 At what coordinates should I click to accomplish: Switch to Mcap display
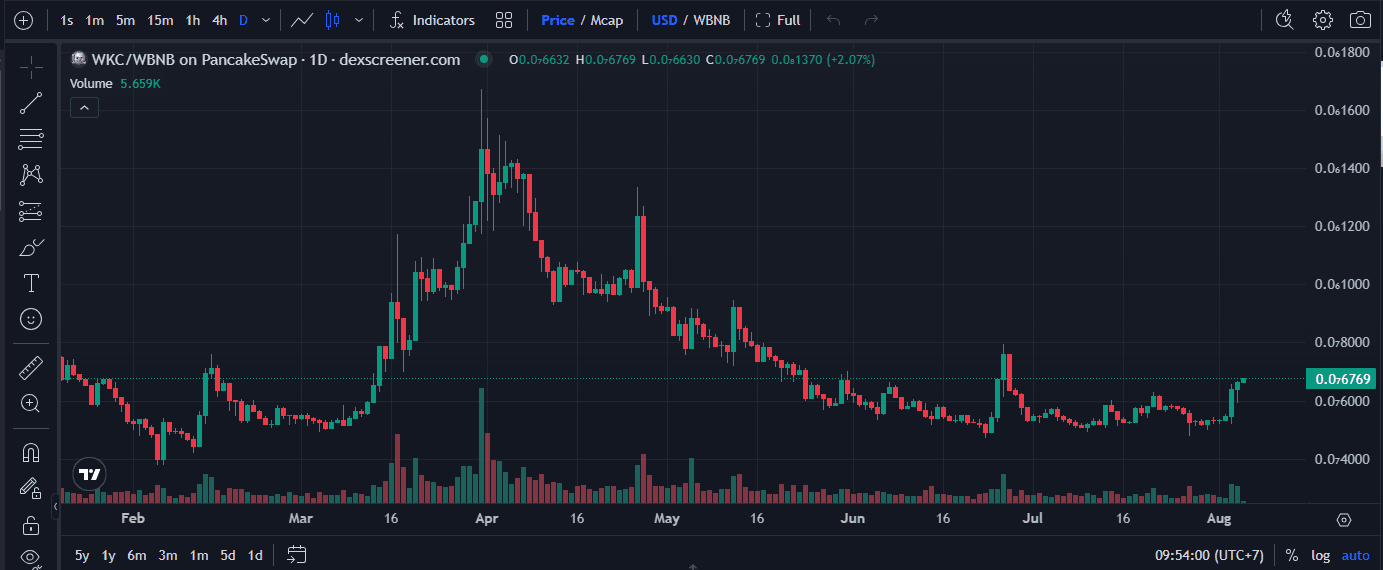pyautogui.click(x=606, y=20)
